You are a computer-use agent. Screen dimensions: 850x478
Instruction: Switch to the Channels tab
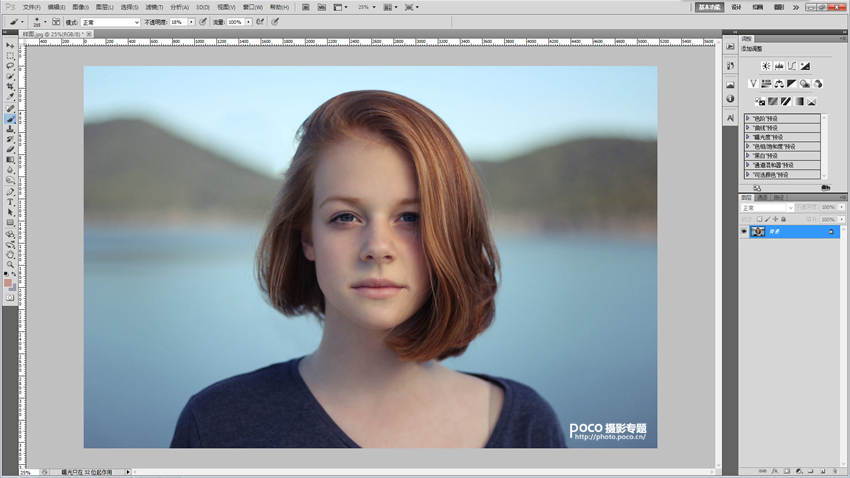(x=763, y=197)
